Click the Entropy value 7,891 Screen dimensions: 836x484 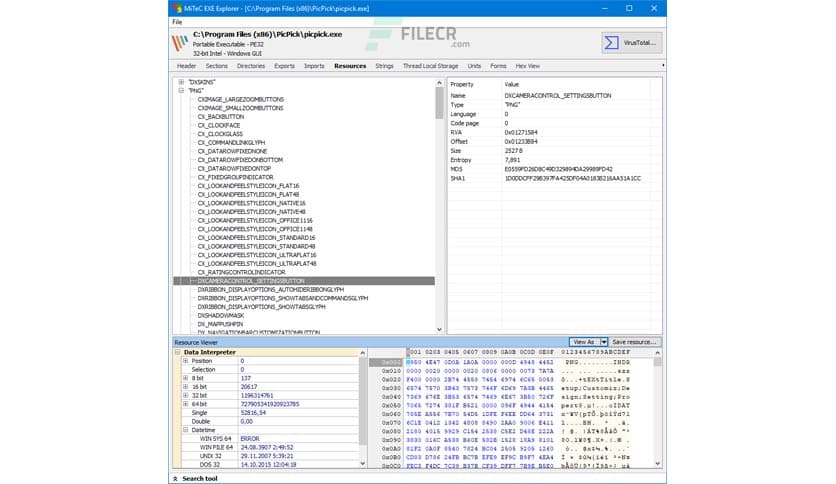point(512,160)
